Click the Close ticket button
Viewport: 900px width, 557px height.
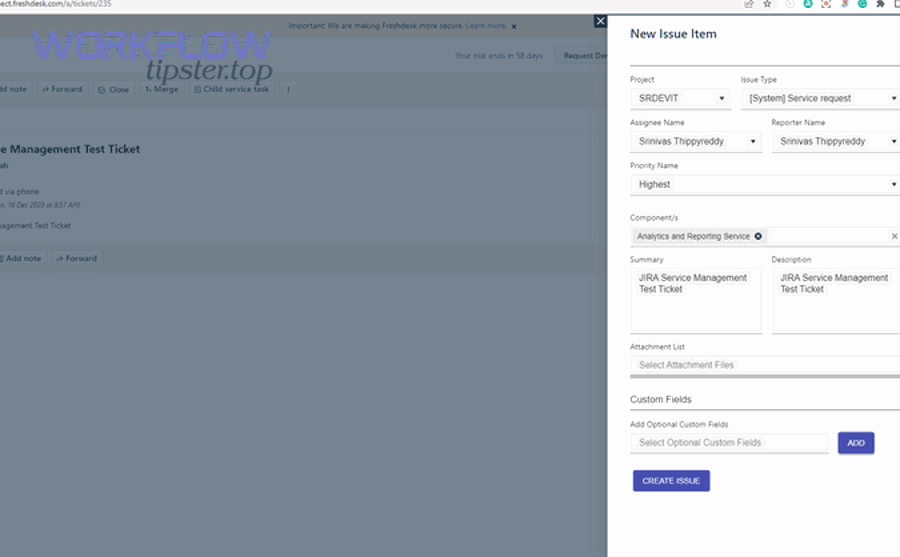pos(114,90)
